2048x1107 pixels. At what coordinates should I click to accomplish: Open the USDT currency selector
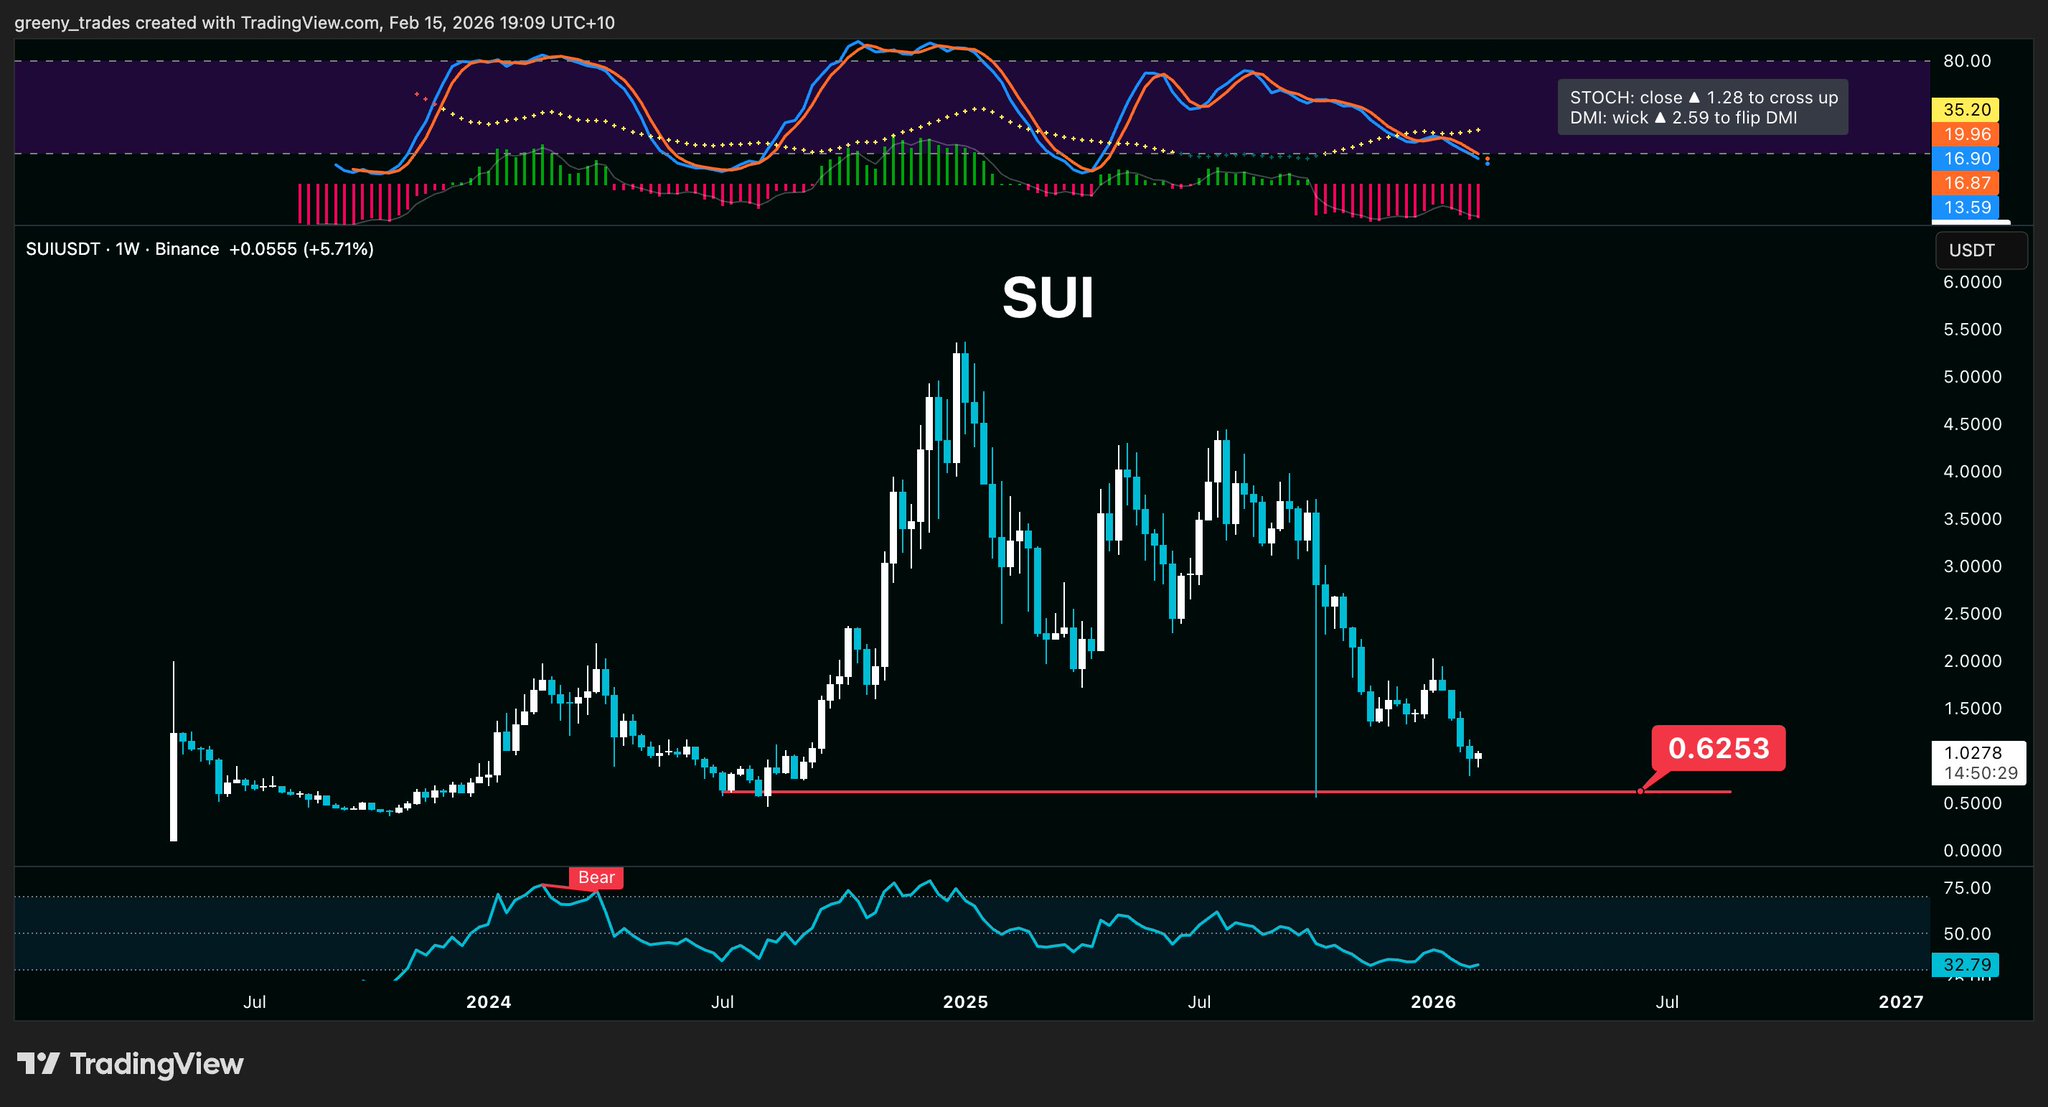pyautogui.click(x=1981, y=251)
